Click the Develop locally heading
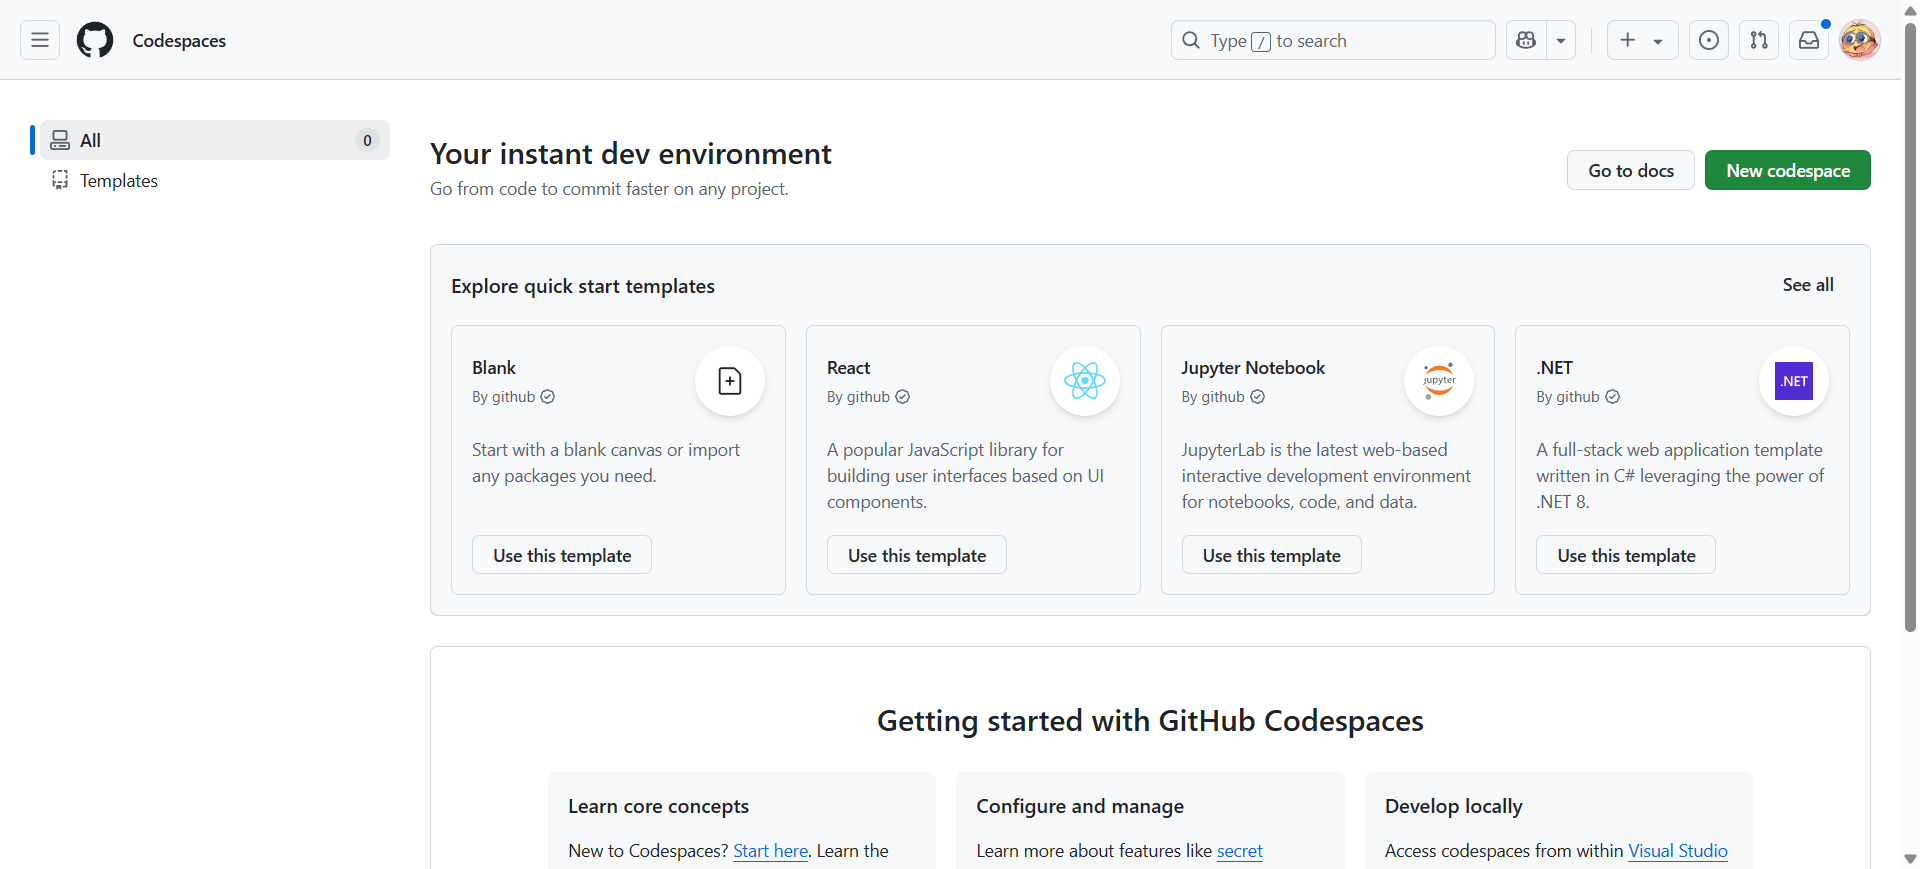This screenshot has width=1920, height=869. coord(1454,806)
